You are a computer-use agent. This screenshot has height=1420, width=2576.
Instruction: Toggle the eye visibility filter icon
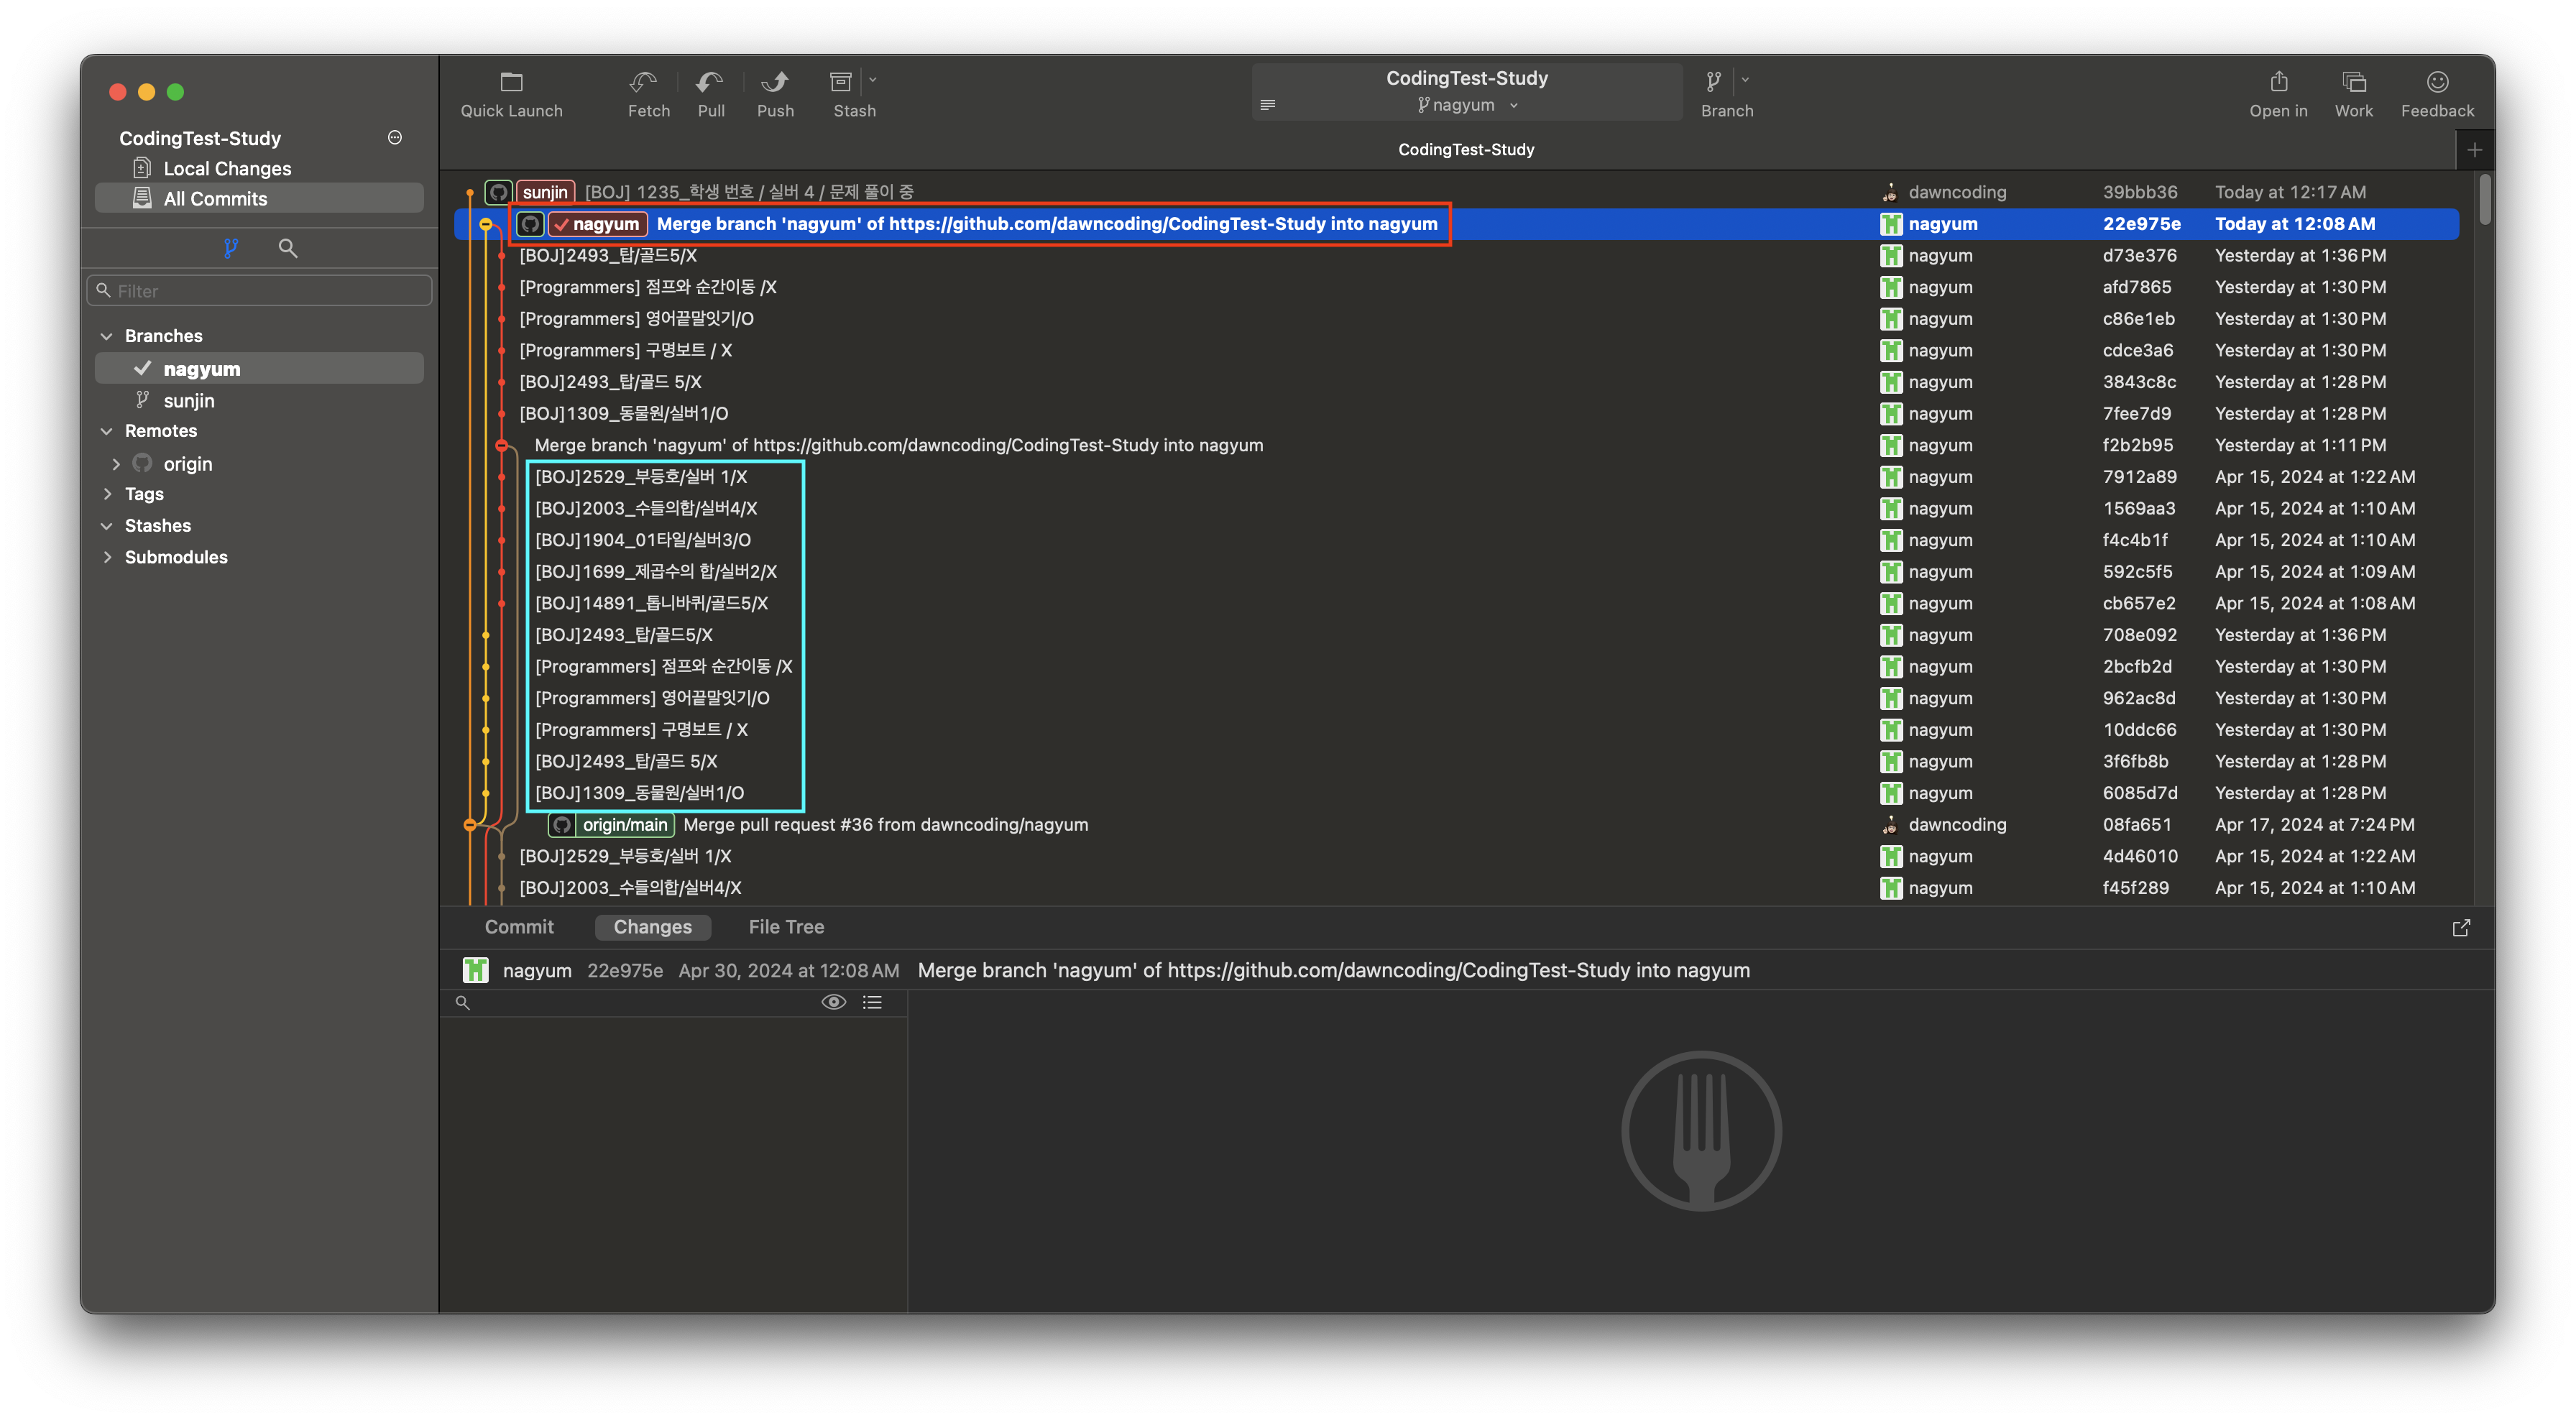click(834, 1002)
